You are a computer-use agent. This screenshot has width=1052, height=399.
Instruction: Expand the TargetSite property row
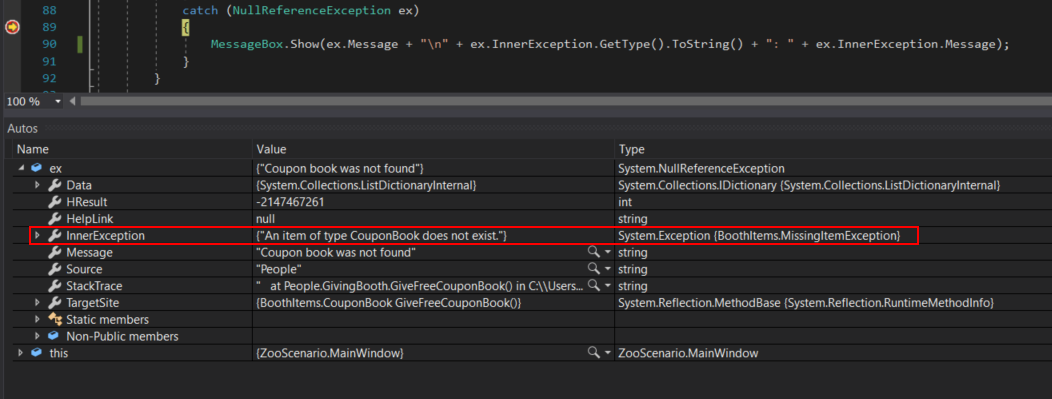pos(38,303)
